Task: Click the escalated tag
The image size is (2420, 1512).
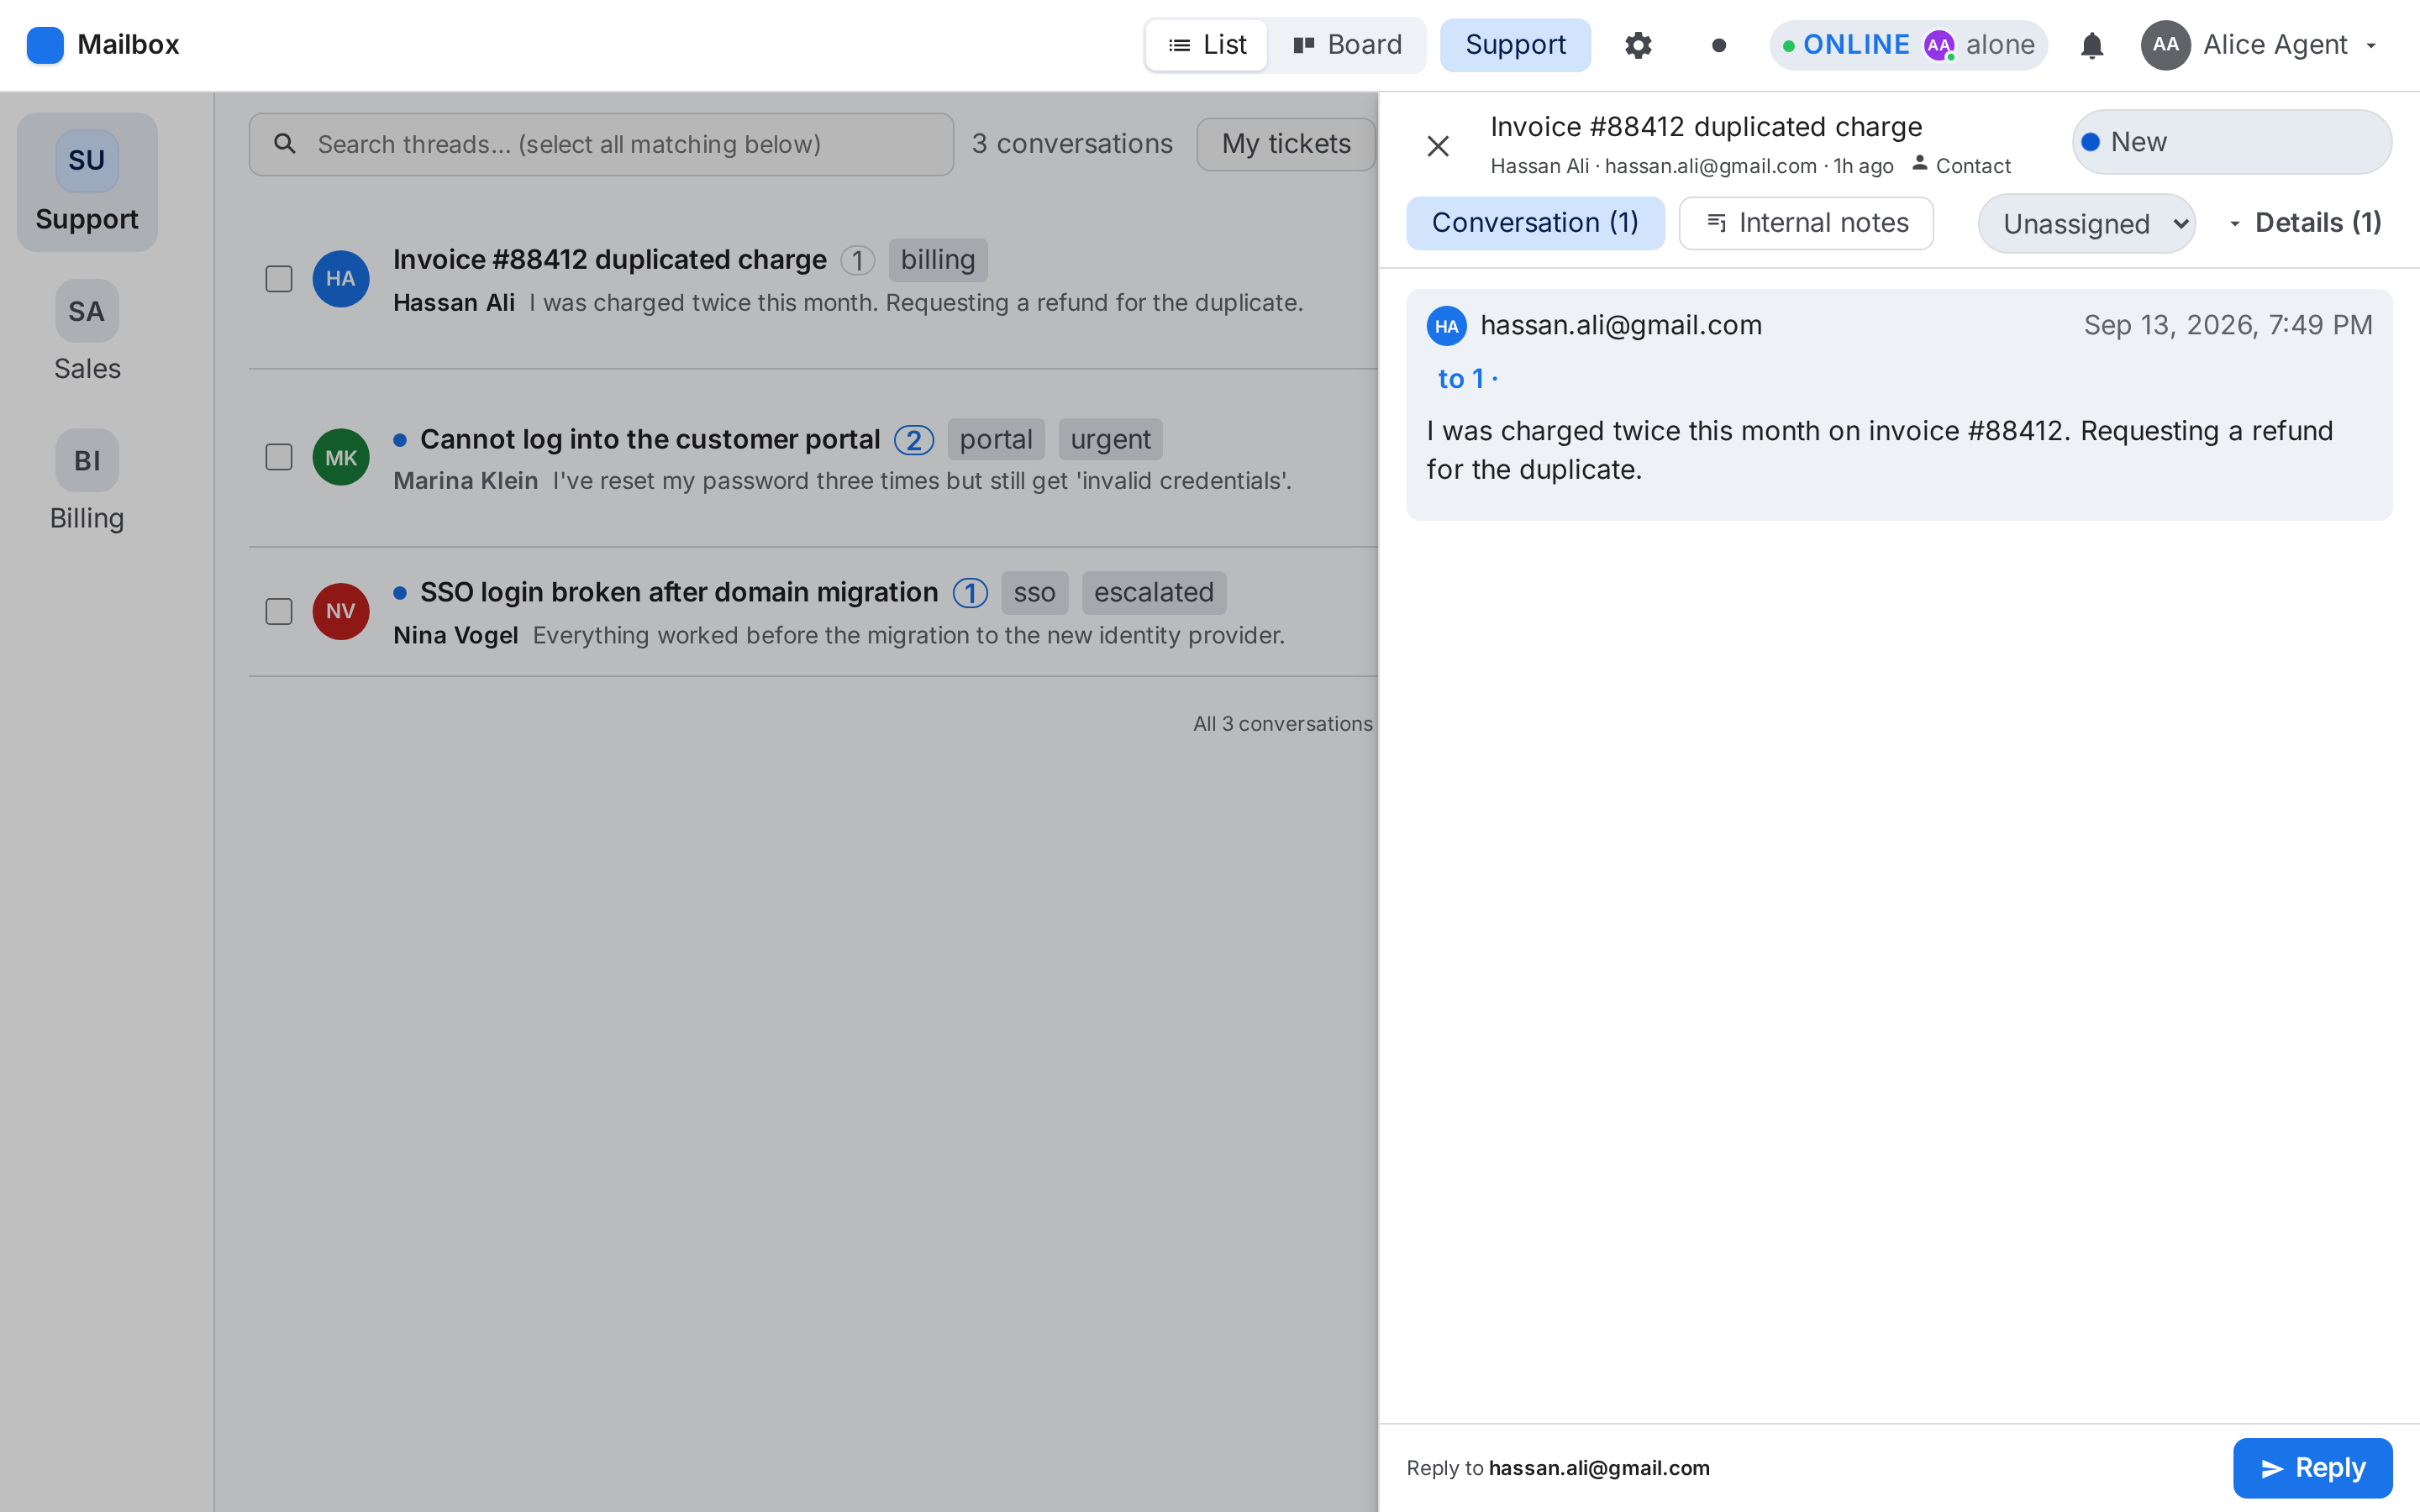Action: point(1153,593)
